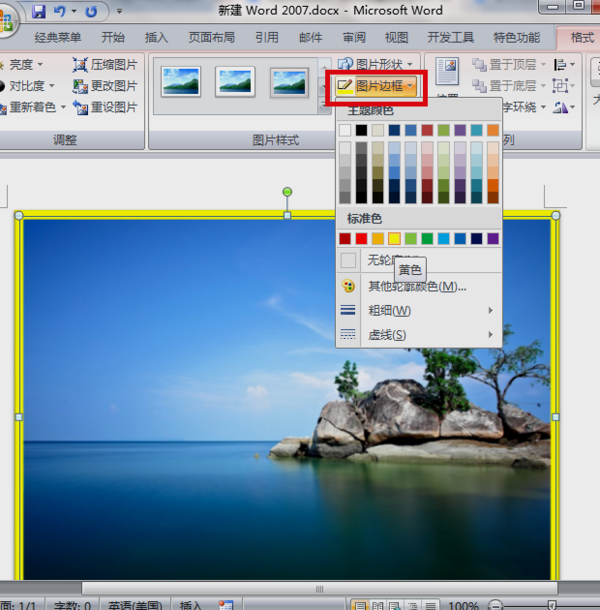Screen dimensions: 600x610
Task: Choose white theme color swatch
Action: pos(345,130)
